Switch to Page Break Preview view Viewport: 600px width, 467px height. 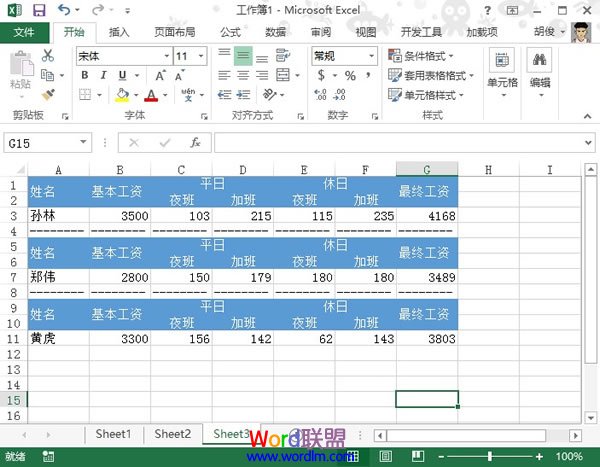(418, 456)
